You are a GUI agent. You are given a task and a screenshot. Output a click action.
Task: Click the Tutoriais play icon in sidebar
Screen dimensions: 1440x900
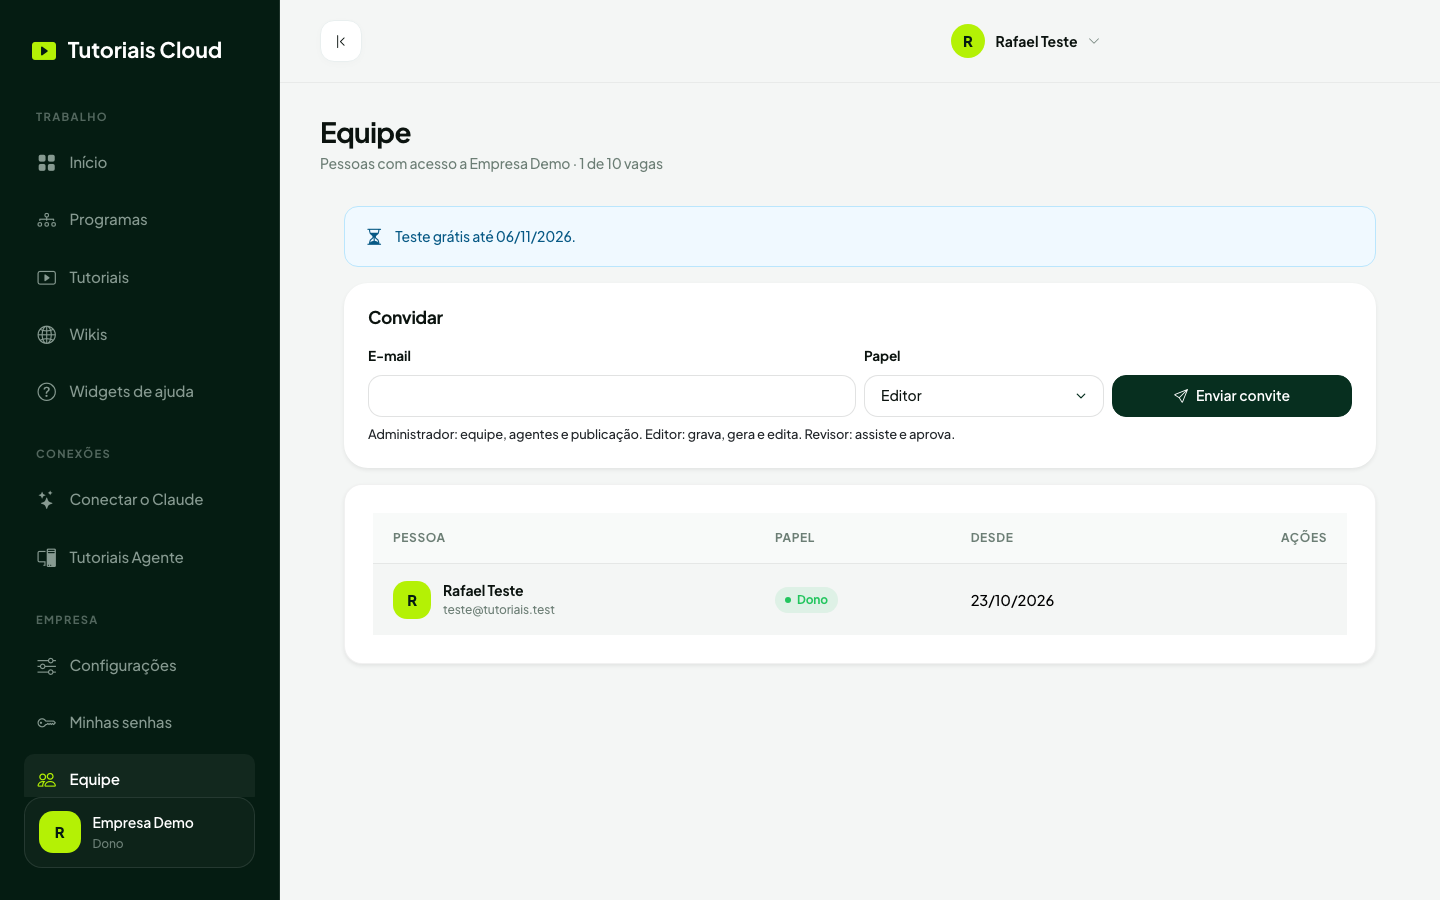tap(47, 278)
